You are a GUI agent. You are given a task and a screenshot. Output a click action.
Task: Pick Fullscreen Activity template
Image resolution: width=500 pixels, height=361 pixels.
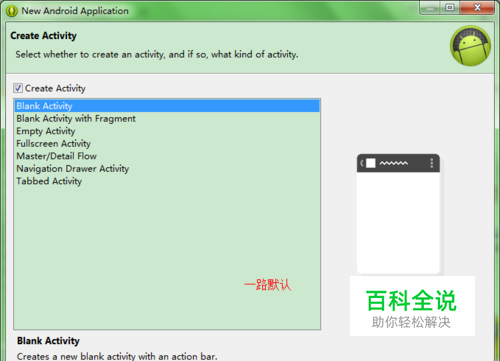tap(167, 144)
